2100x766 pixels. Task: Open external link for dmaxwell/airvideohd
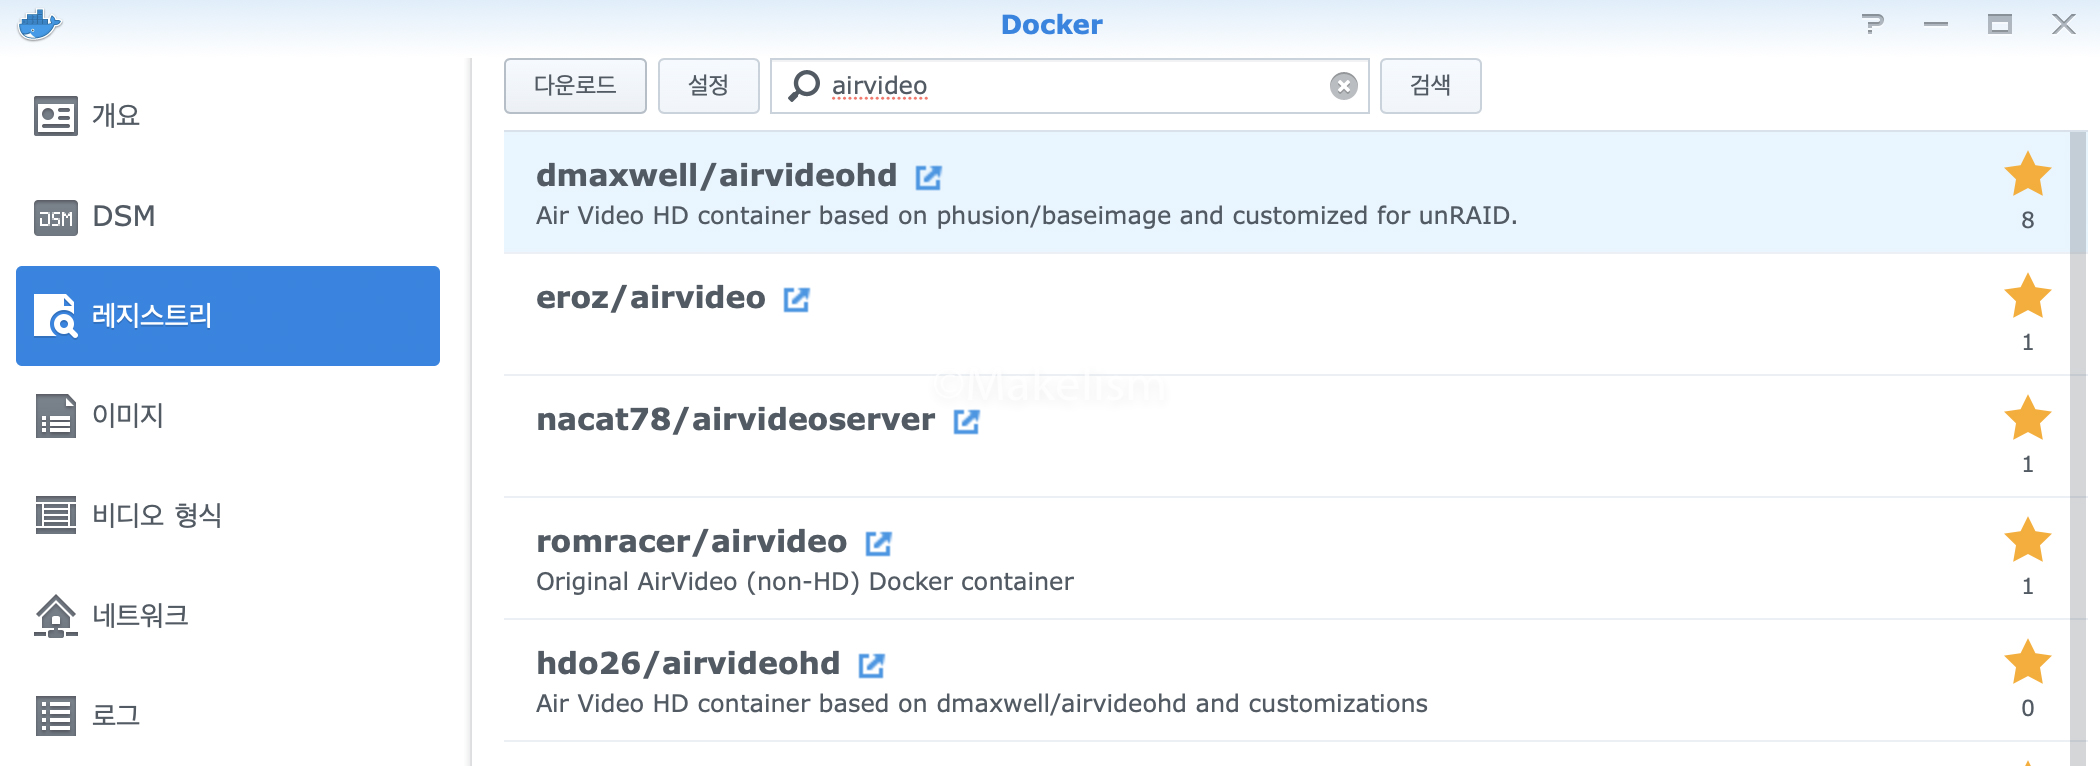[929, 178]
